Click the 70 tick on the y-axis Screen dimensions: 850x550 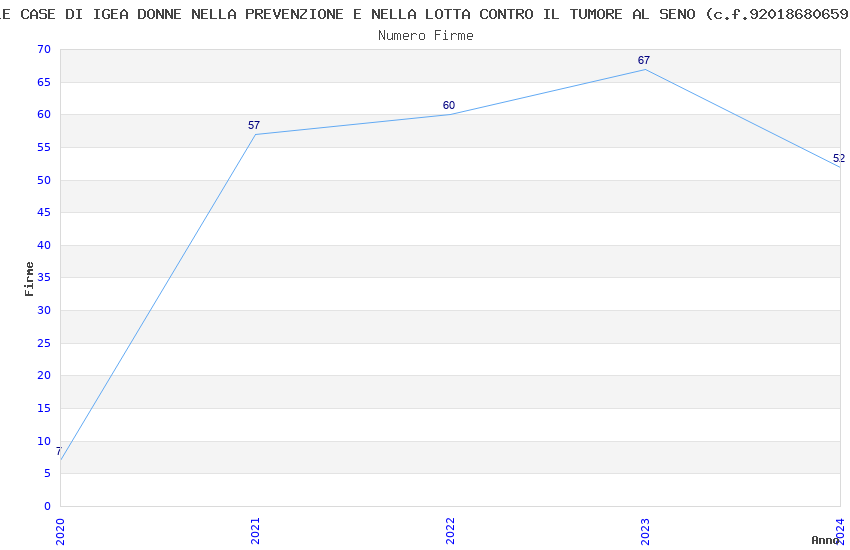42,50
